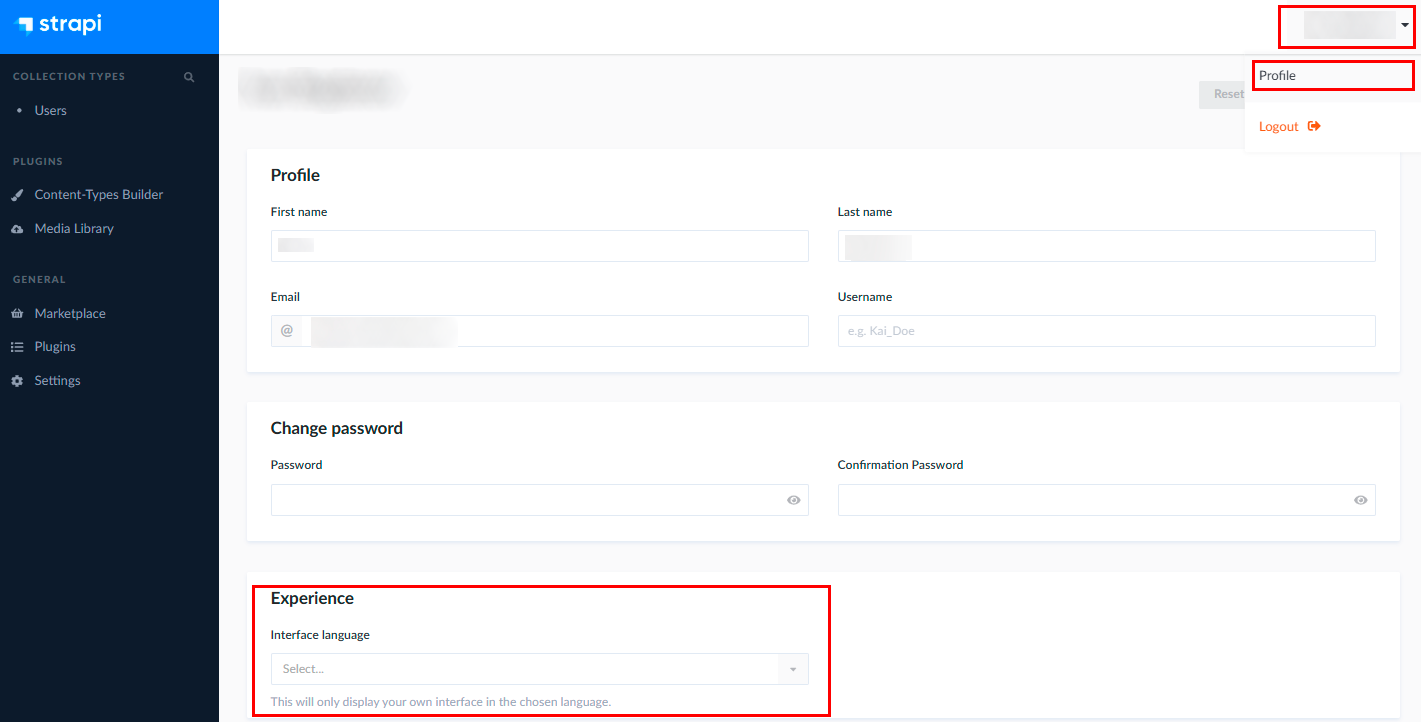This screenshot has width=1421, height=722.
Task: Collapse the user account menu caret
Action: pyautogui.click(x=1405, y=26)
